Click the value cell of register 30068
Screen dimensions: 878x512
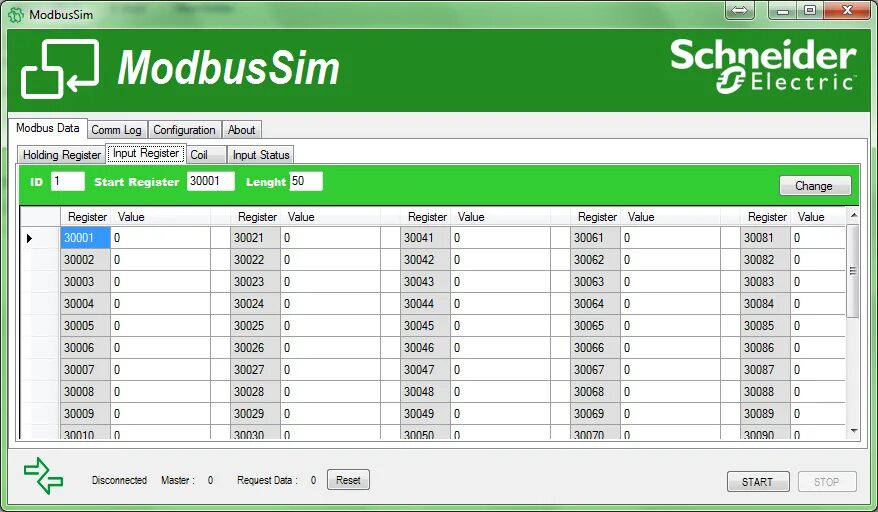pyautogui.click(x=670, y=392)
